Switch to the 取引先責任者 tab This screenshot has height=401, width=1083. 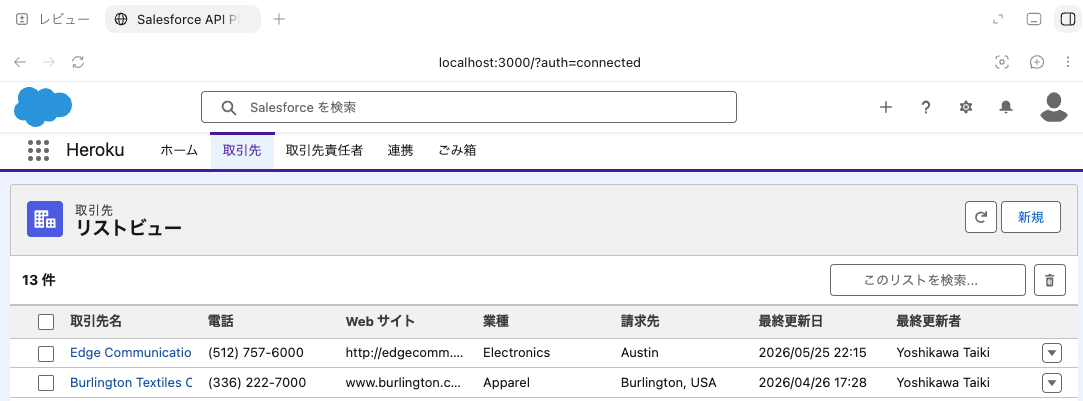[325, 150]
